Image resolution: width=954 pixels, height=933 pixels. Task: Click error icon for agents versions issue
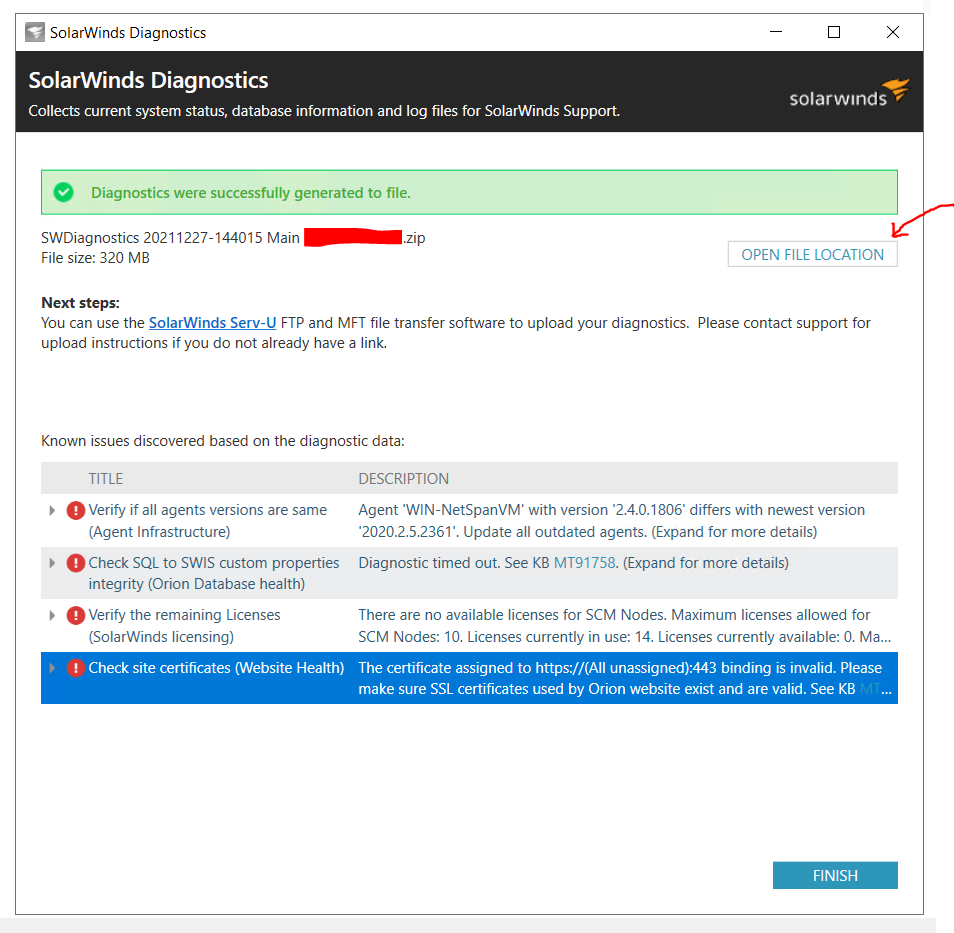tap(75, 511)
